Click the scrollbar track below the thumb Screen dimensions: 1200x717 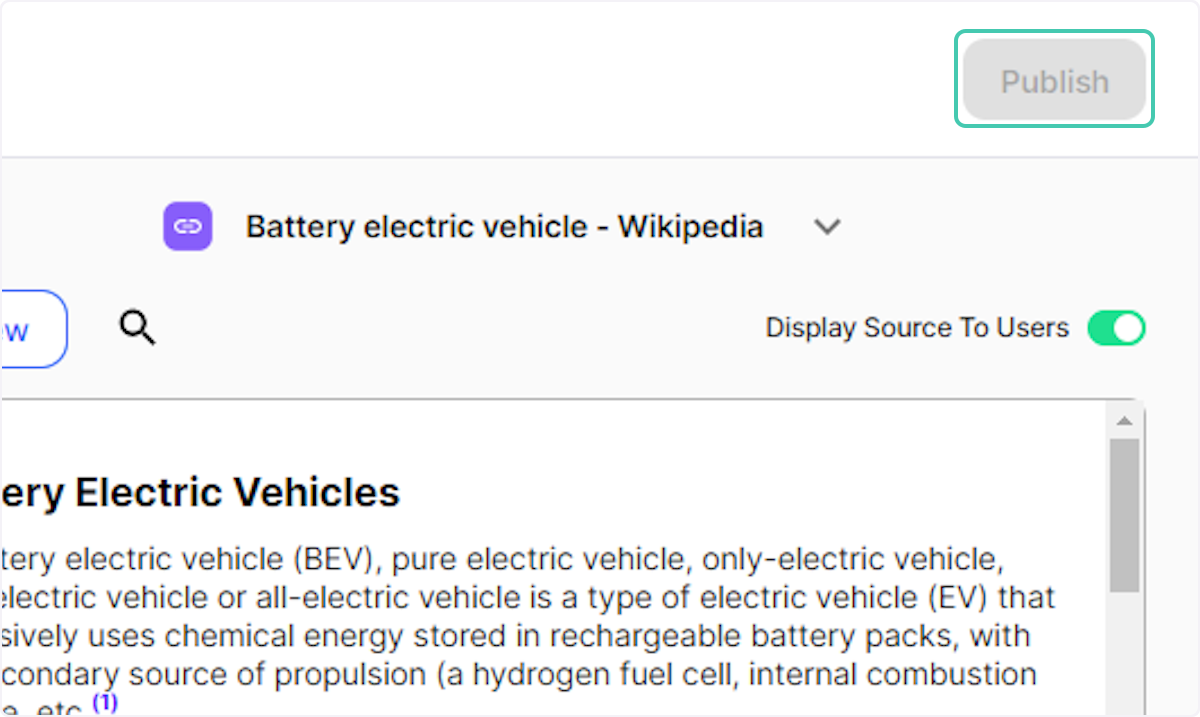[1124, 650]
